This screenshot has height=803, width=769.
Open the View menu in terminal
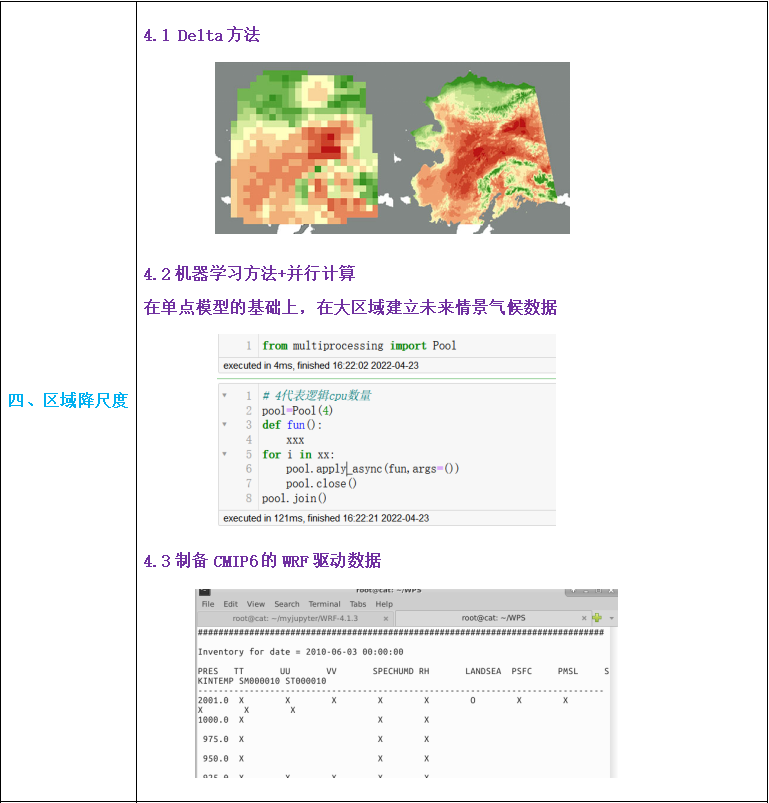(x=255, y=604)
